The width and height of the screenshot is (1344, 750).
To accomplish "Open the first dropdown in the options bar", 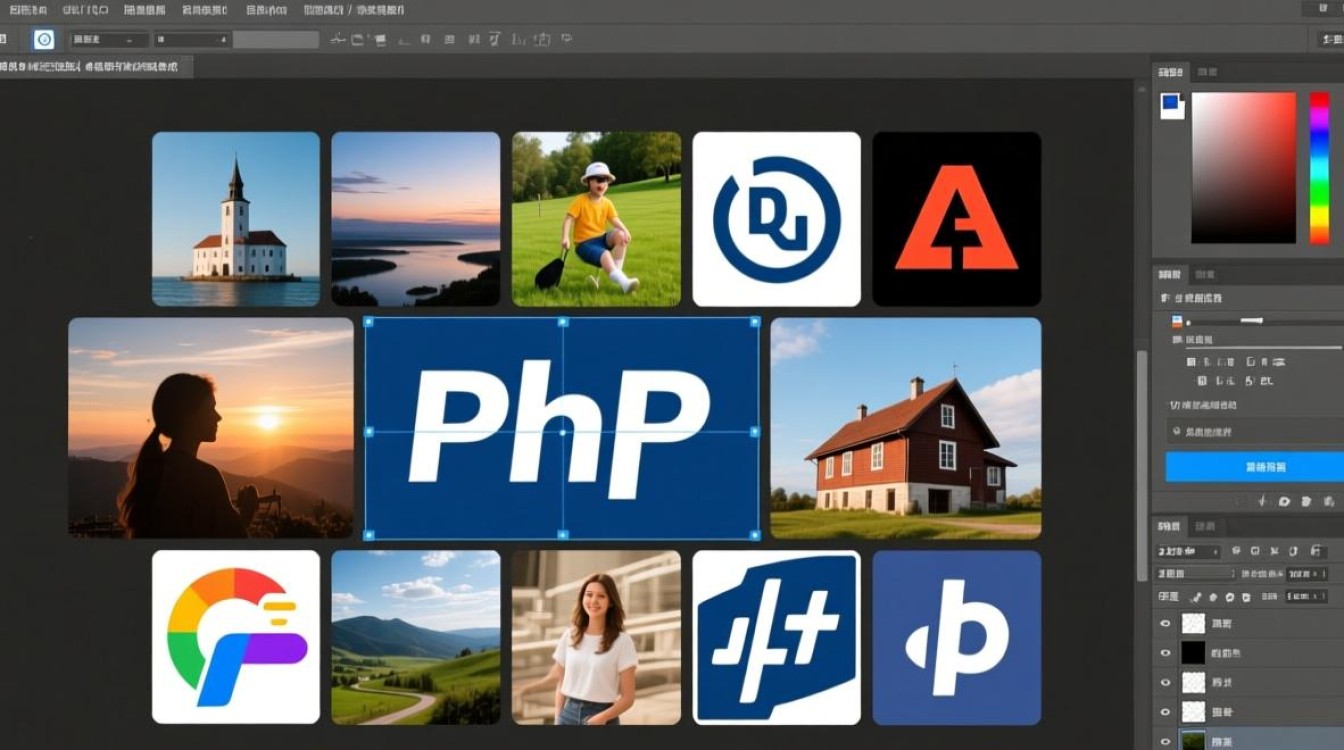I will (110, 40).
